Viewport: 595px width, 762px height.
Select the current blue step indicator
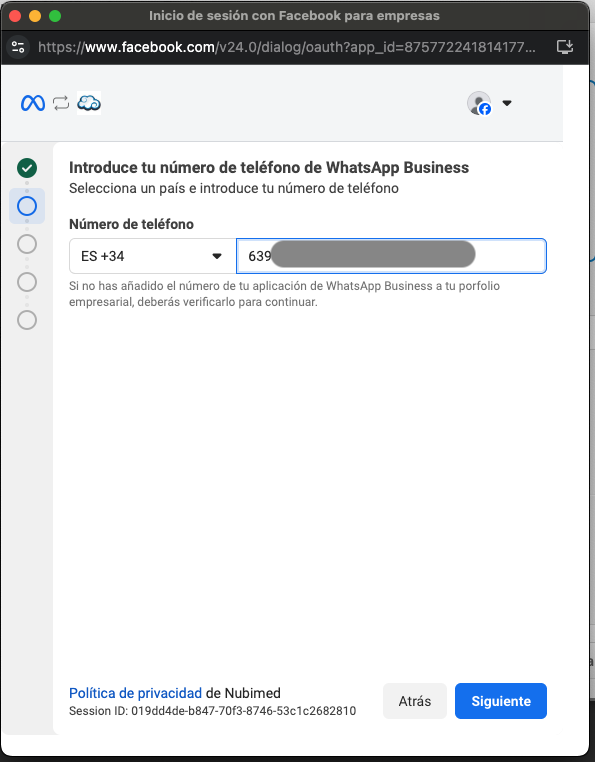pyautogui.click(x=27, y=206)
